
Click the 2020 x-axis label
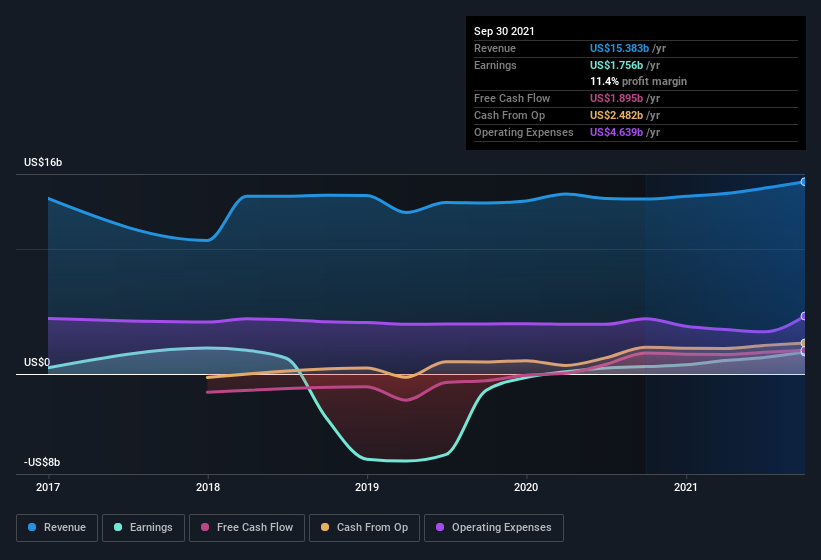pos(526,487)
